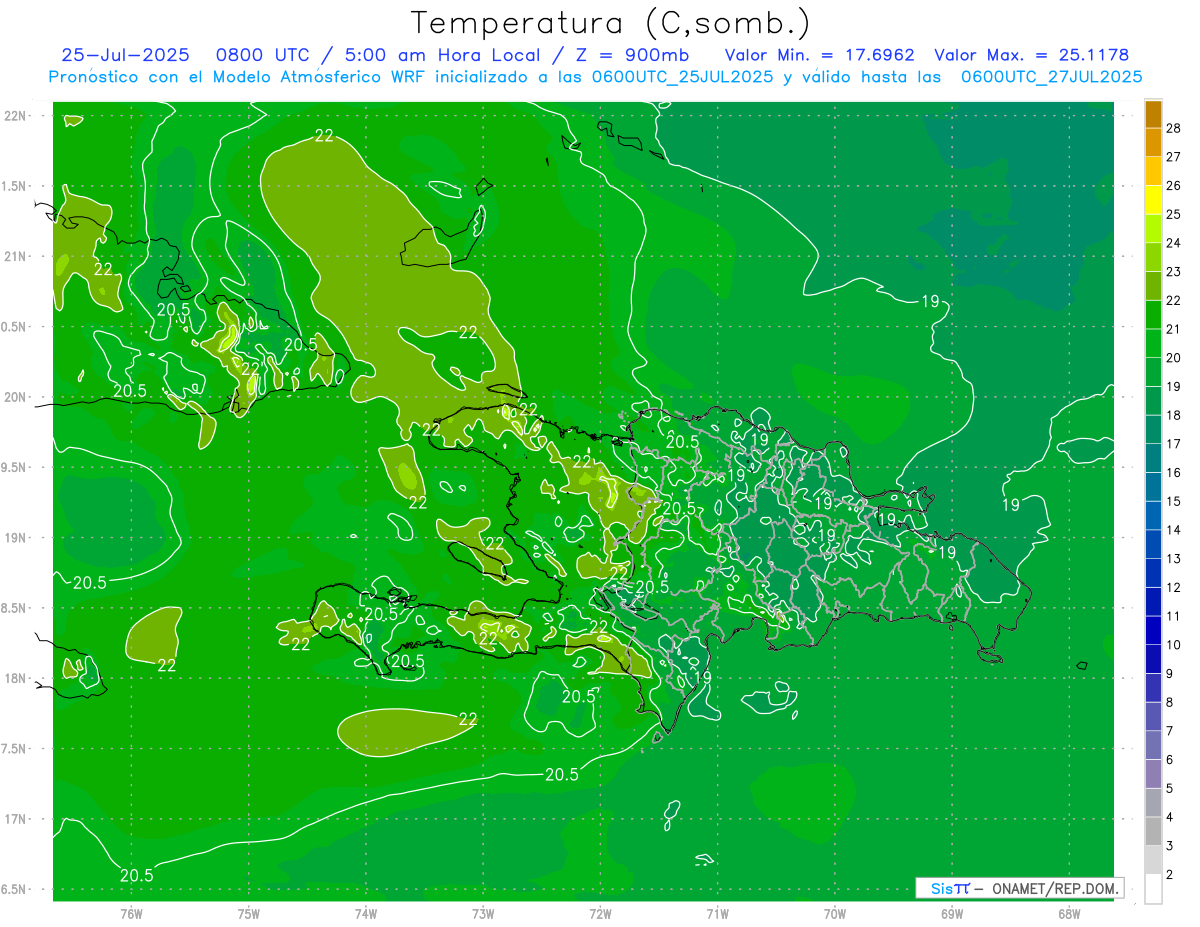Select the 'Valor Min. = 17.6962' text

point(819,55)
